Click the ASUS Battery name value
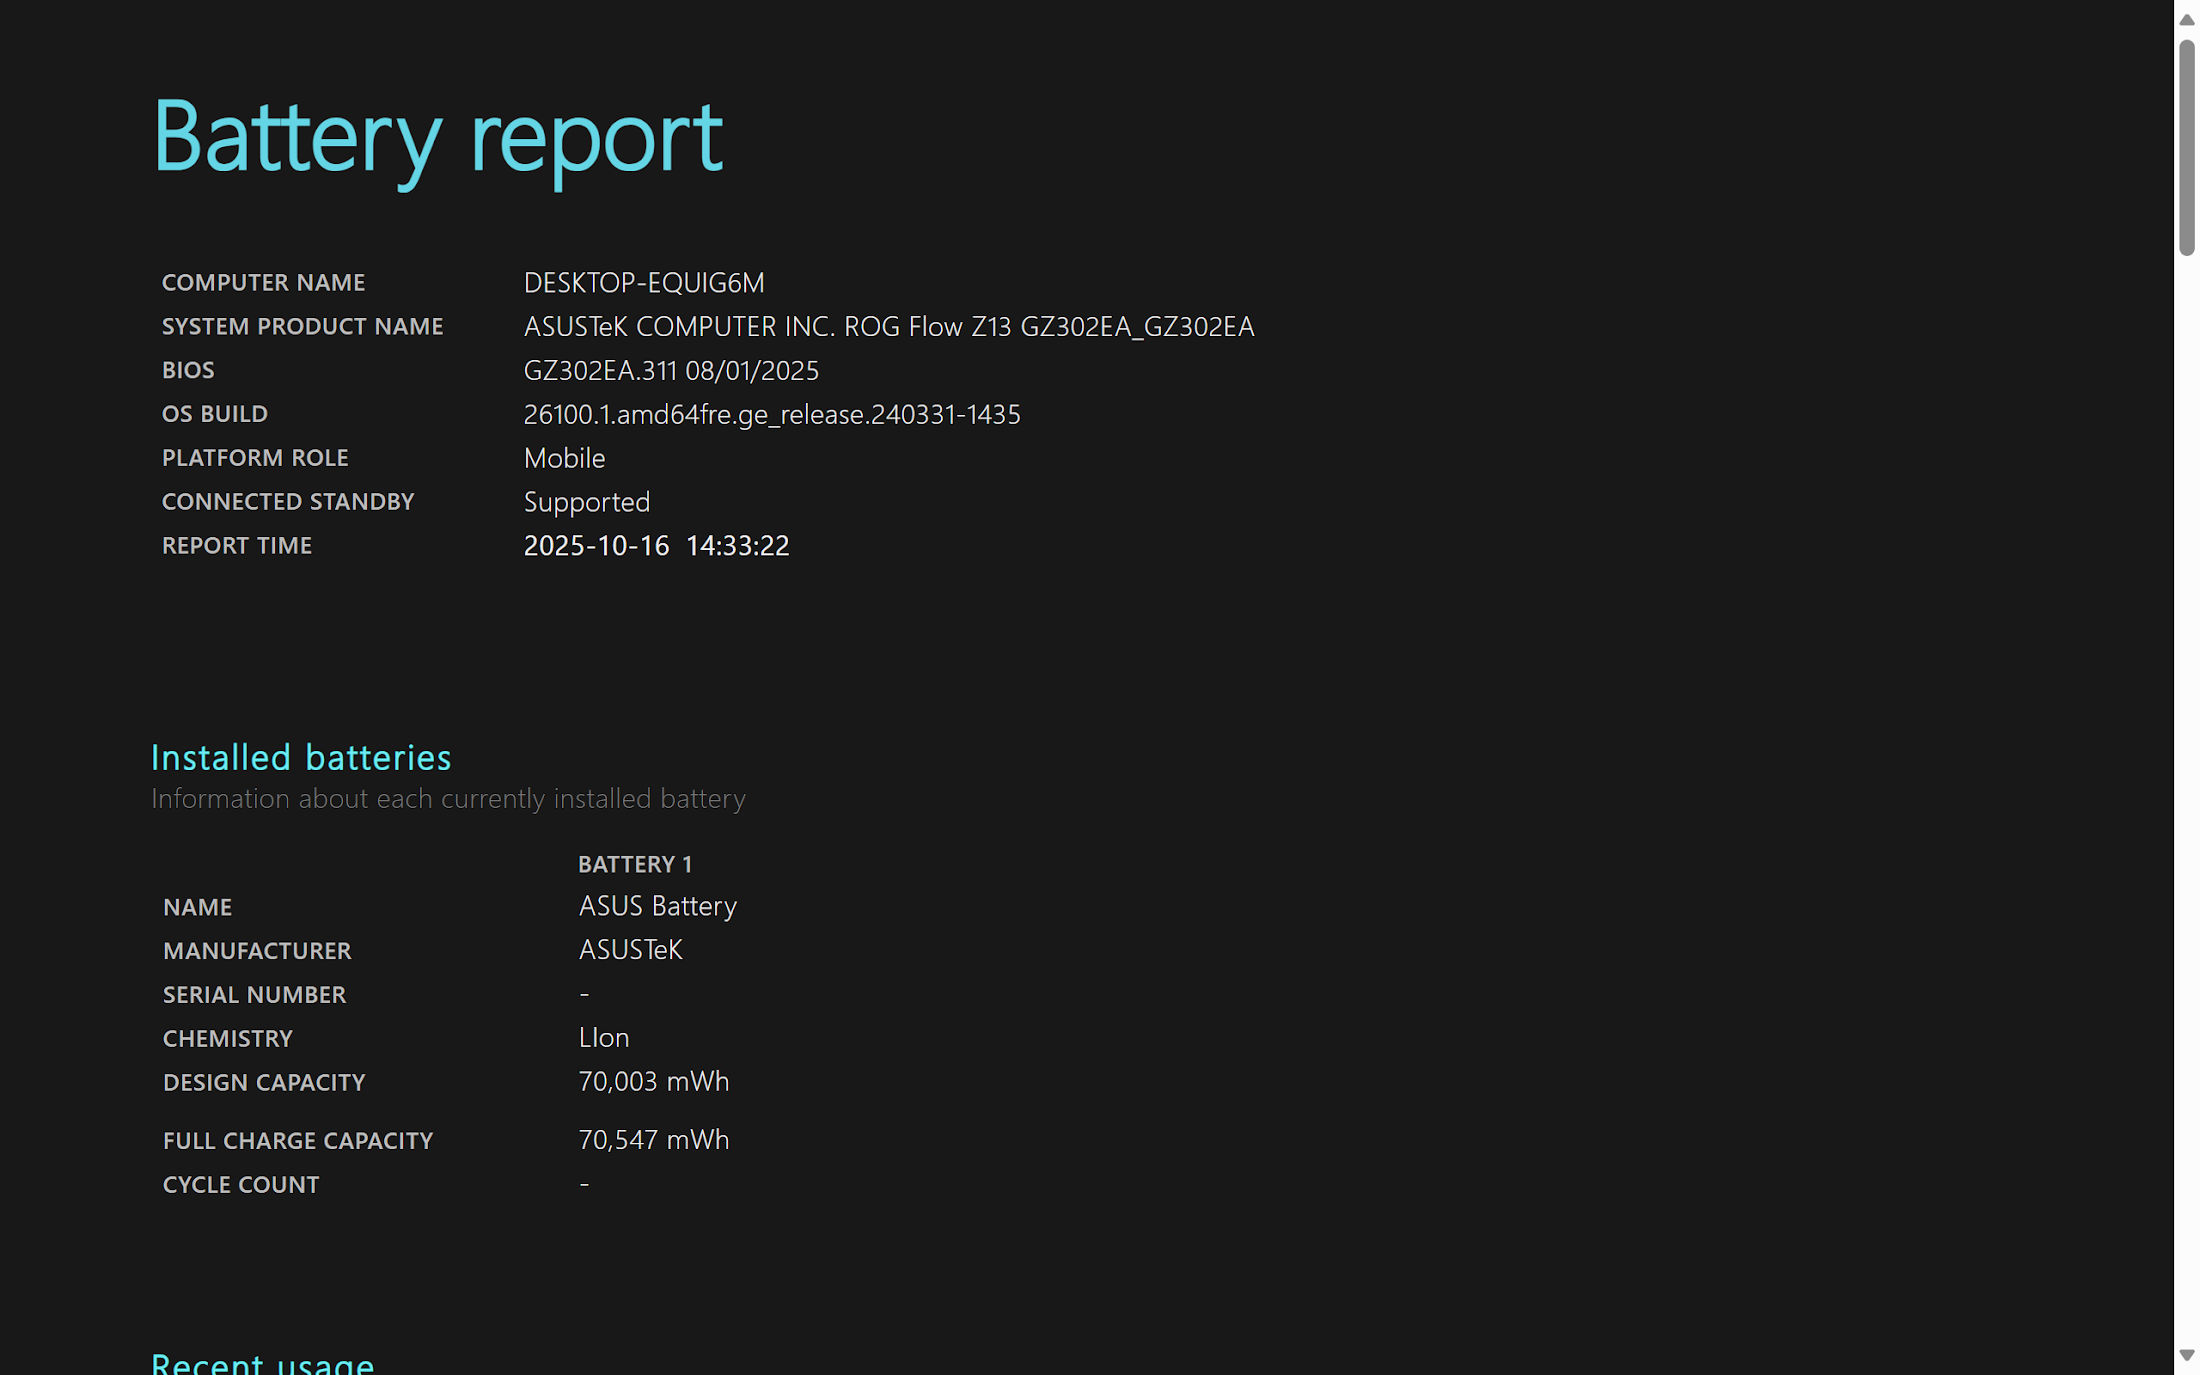2200x1375 pixels. tap(657, 907)
